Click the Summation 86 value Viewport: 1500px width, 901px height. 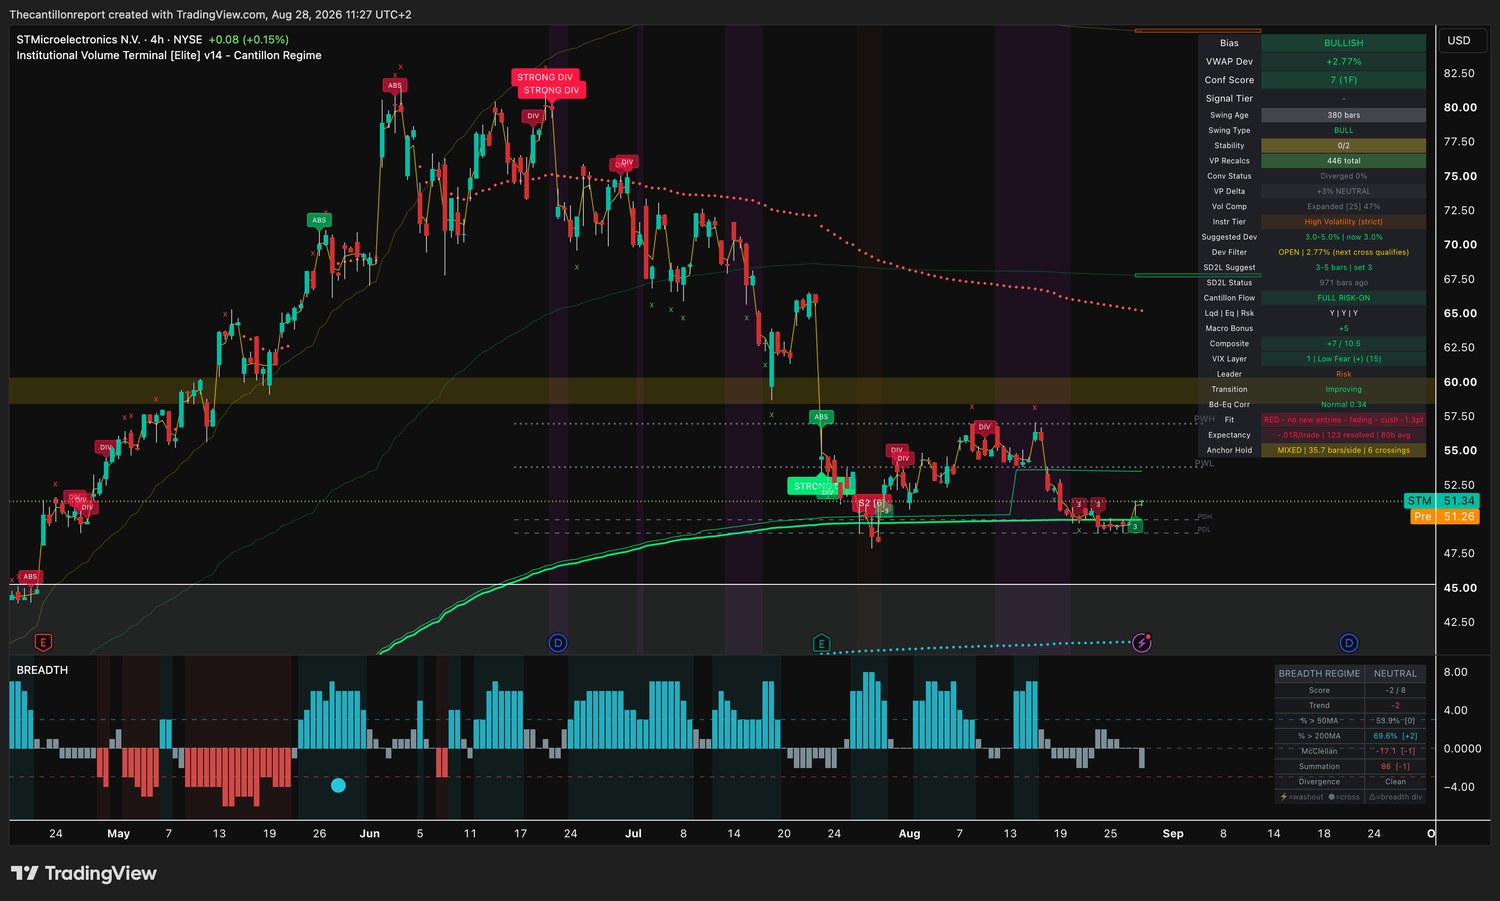pos(1395,766)
